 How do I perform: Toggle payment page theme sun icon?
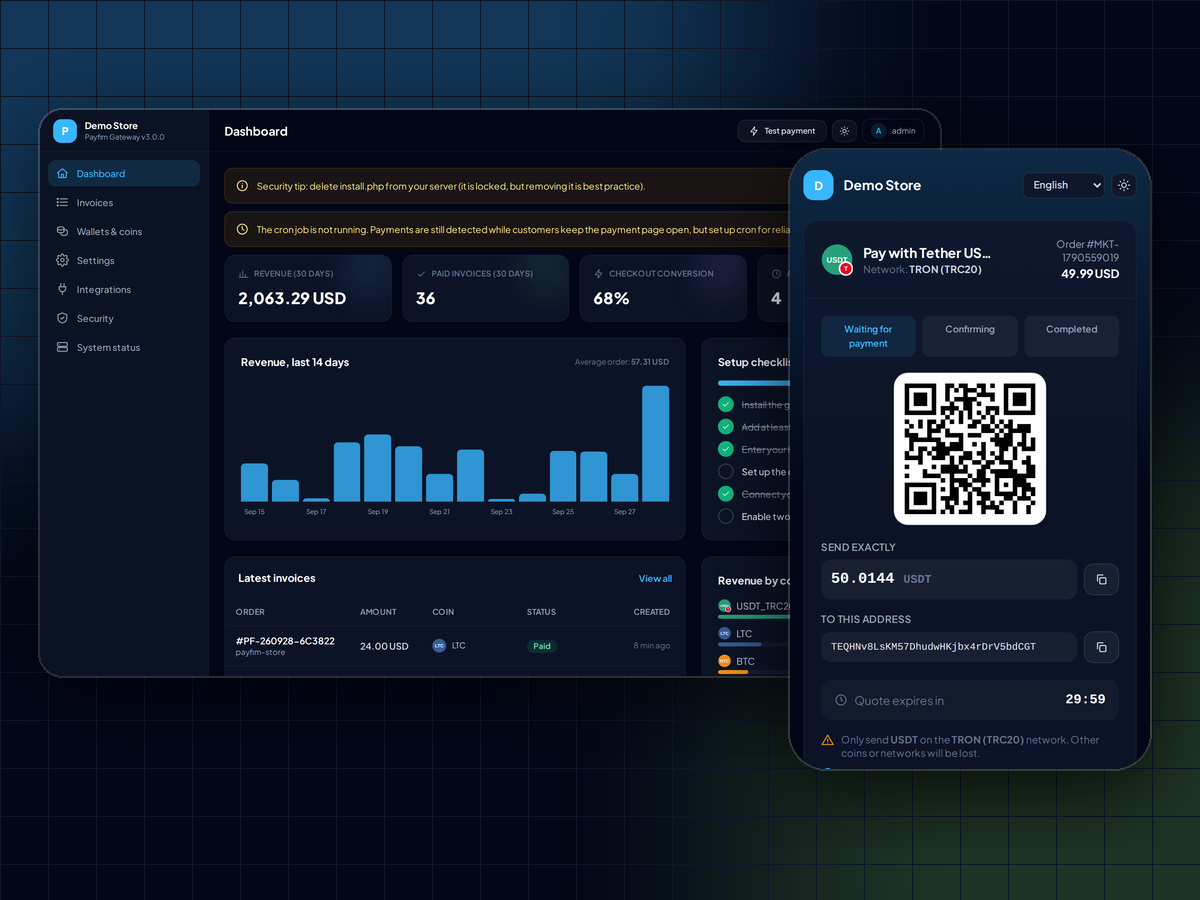[x=1124, y=185]
